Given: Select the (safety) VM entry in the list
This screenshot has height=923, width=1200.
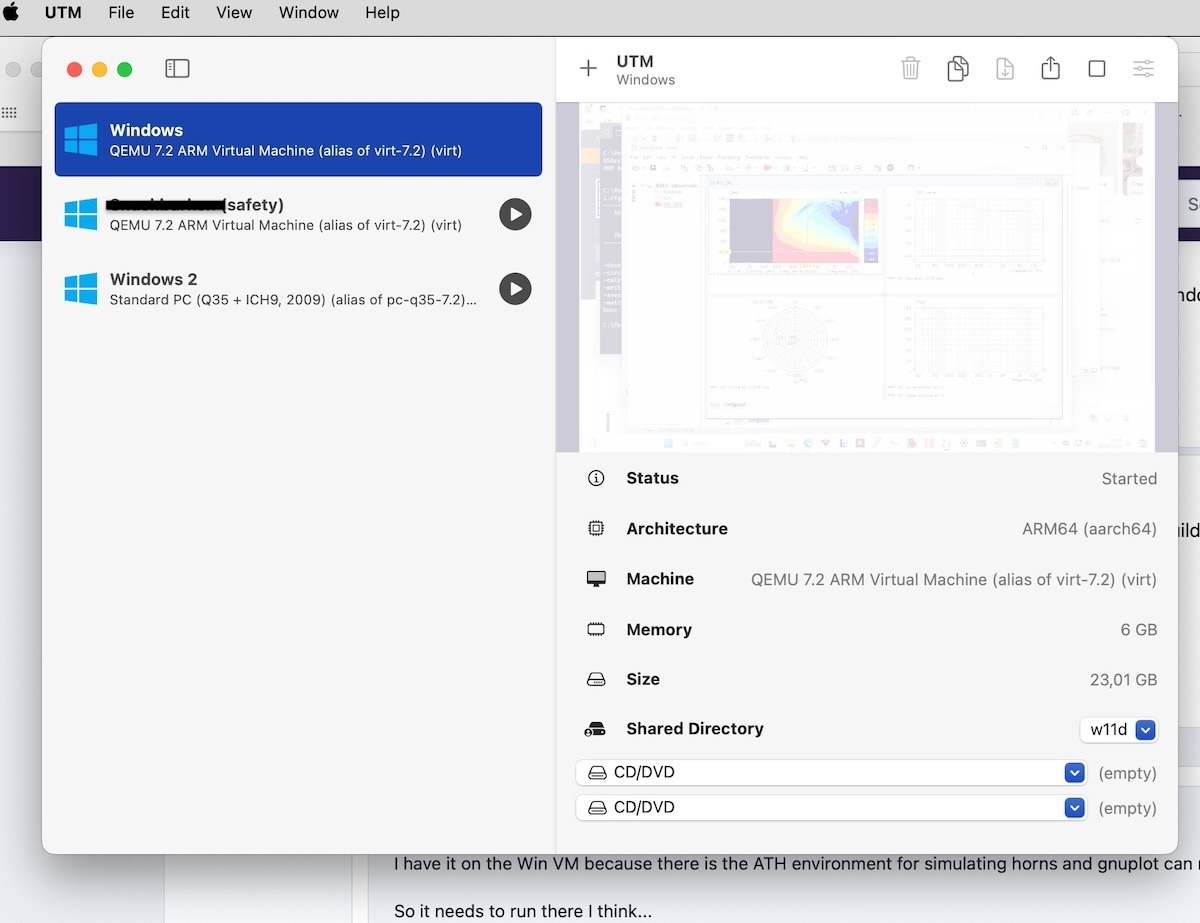Looking at the screenshot, I should [x=298, y=214].
